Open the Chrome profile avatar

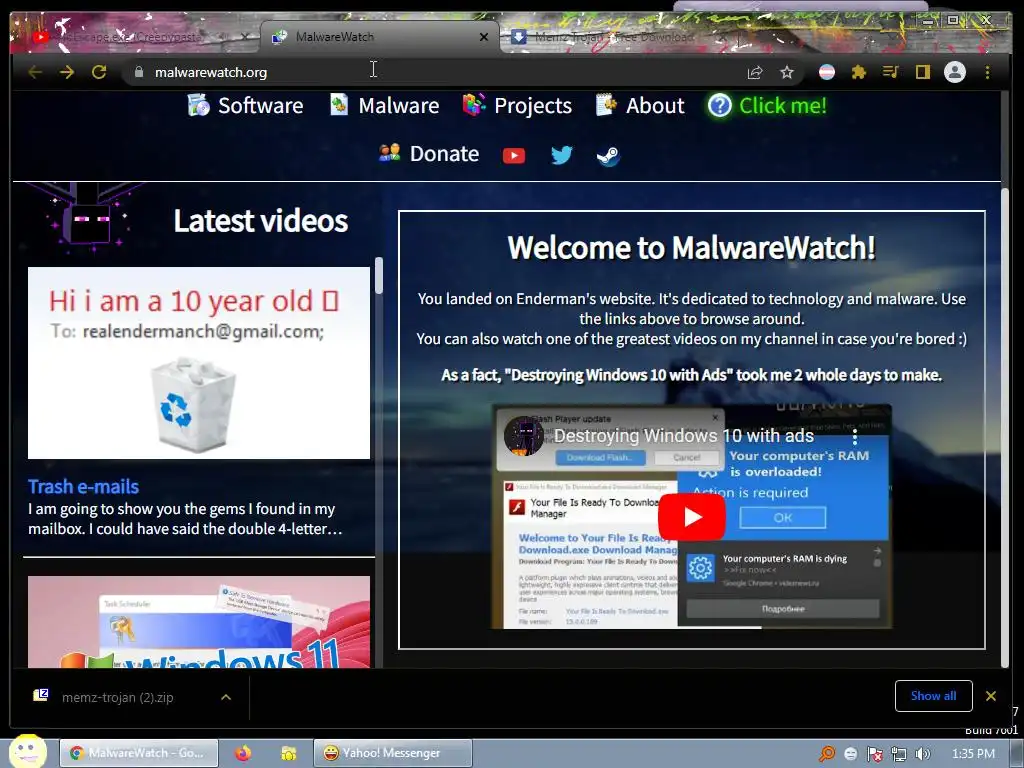click(955, 72)
